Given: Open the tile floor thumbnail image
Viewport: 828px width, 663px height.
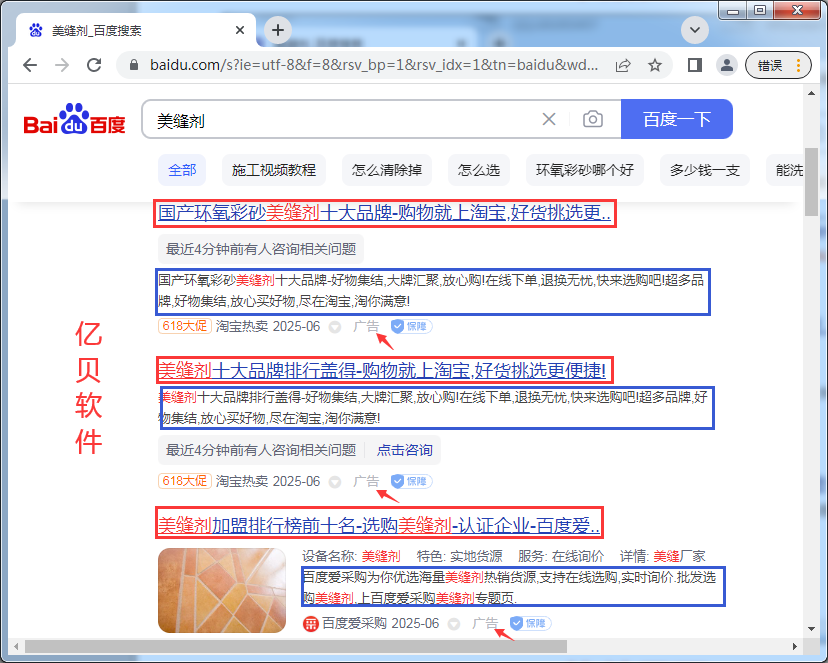Looking at the screenshot, I should tap(222, 590).
